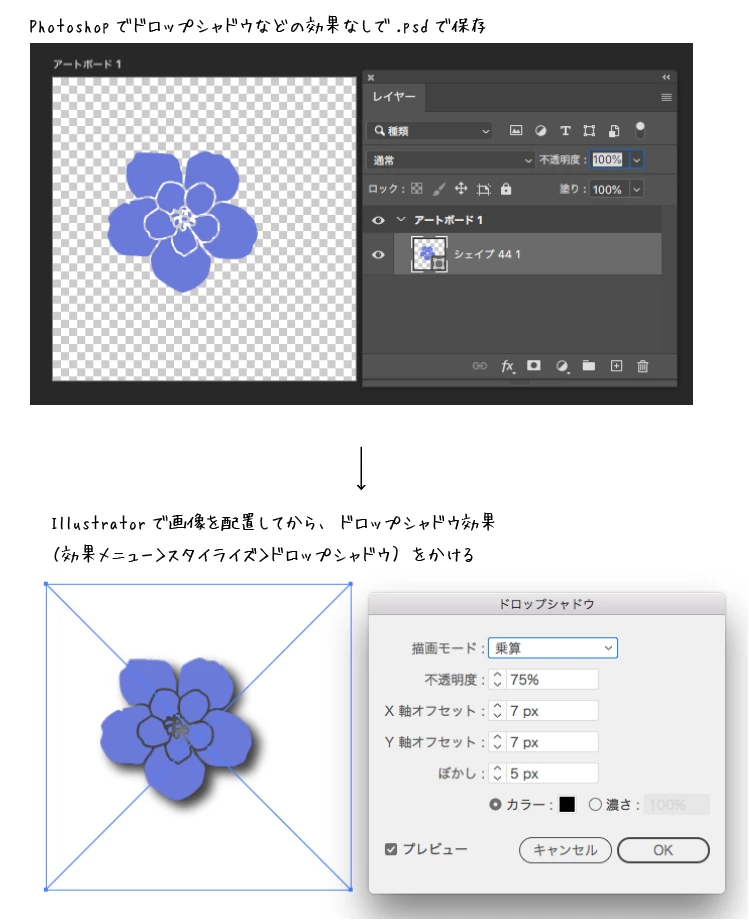Adjust the ぼかし stepper arrows
Image resolution: width=749 pixels, height=920 pixels.
tap(497, 773)
